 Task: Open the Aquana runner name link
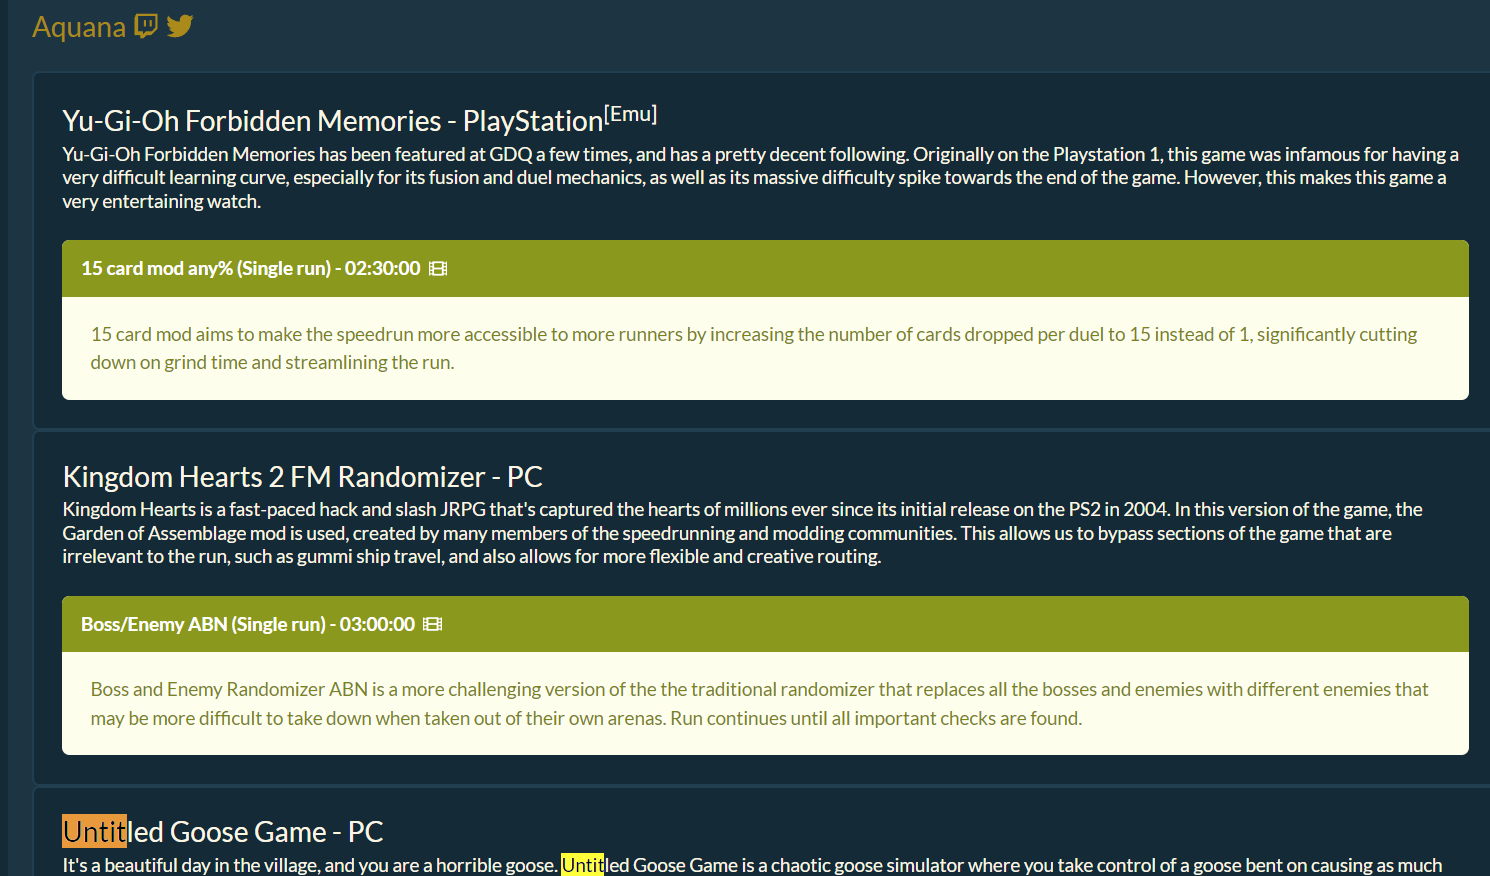(x=79, y=27)
